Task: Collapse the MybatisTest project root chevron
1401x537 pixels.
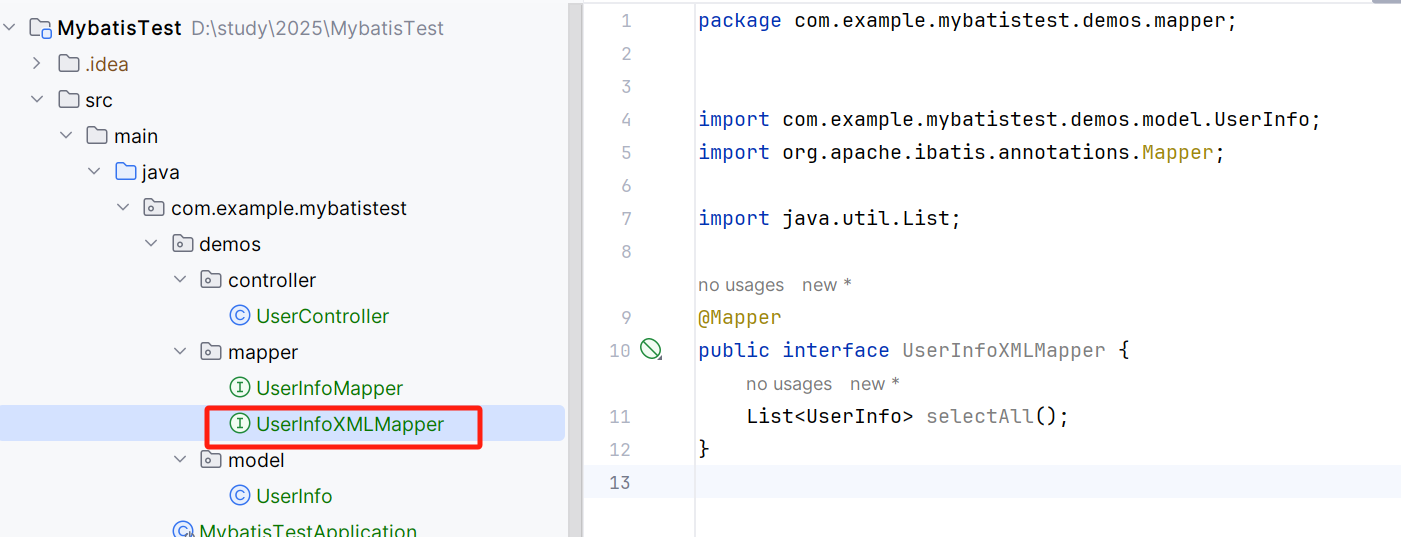Action: point(9,28)
